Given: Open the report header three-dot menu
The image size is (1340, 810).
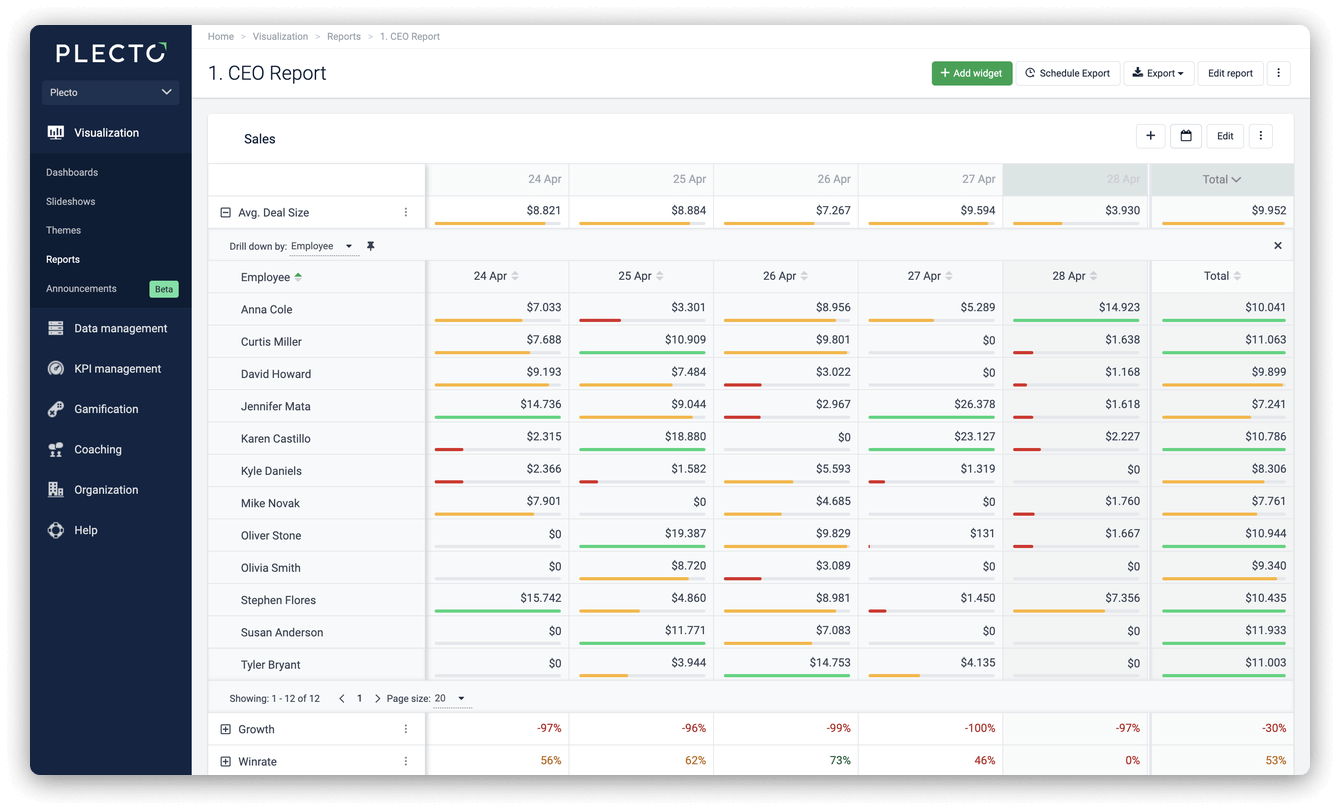Looking at the screenshot, I should click(1278, 73).
